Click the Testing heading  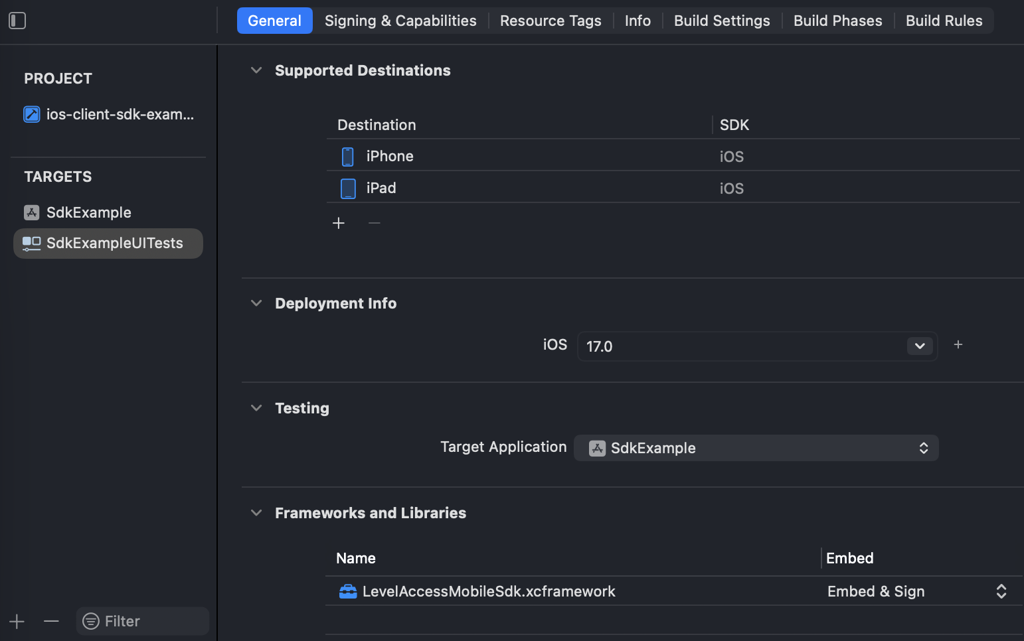pyautogui.click(x=302, y=408)
